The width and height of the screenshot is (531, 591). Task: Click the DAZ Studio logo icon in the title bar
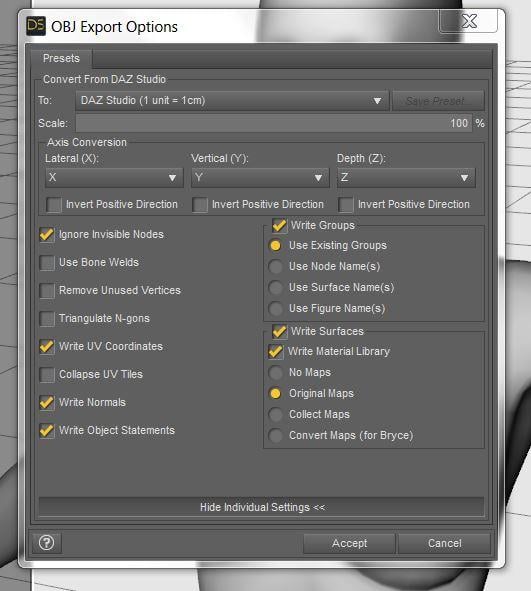[x=36, y=26]
